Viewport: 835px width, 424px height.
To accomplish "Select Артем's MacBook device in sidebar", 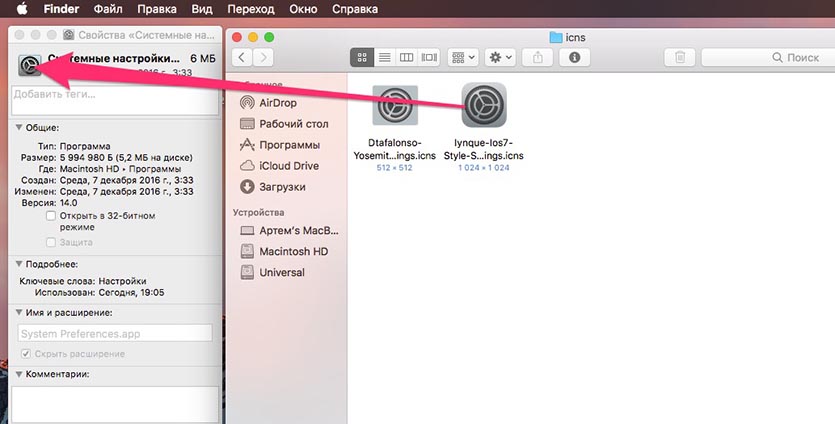I will pyautogui.click(x=289, y=231).
